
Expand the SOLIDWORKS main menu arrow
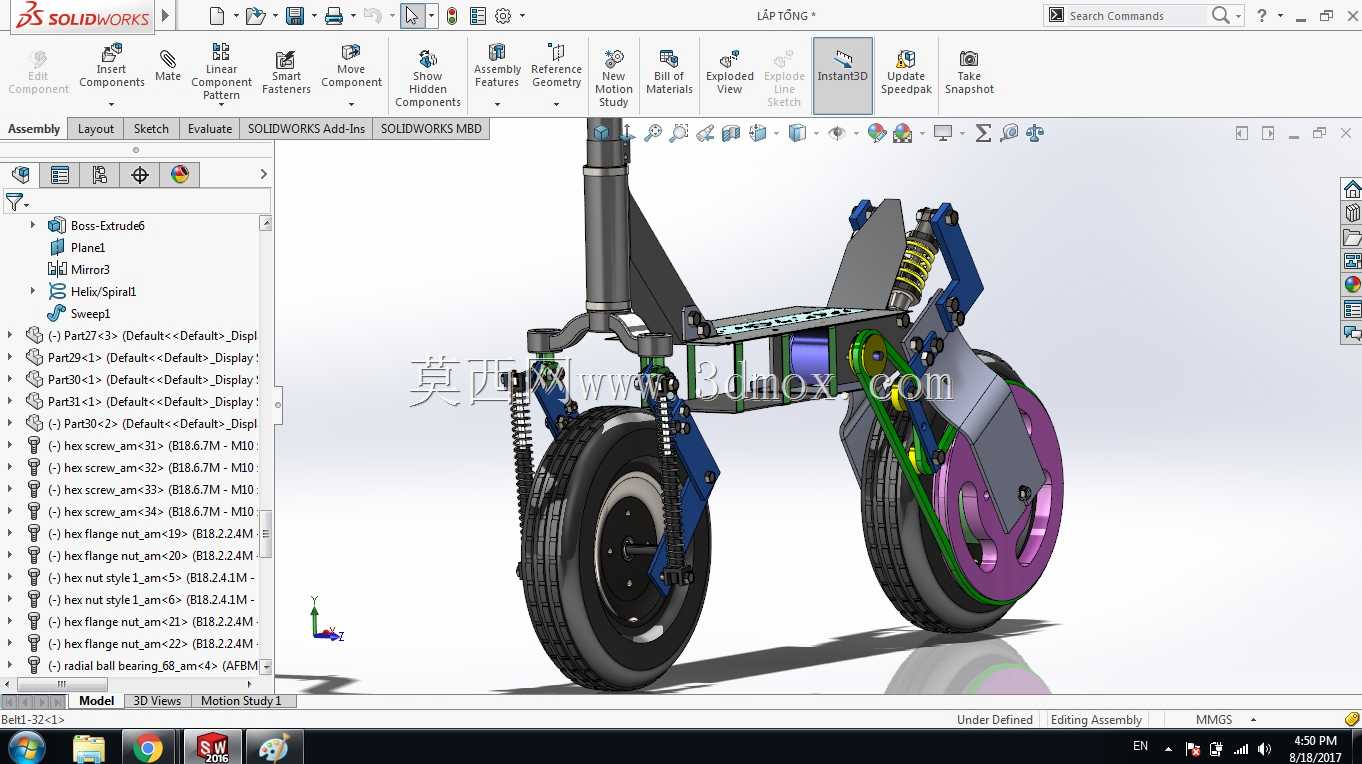coord(166,15)
